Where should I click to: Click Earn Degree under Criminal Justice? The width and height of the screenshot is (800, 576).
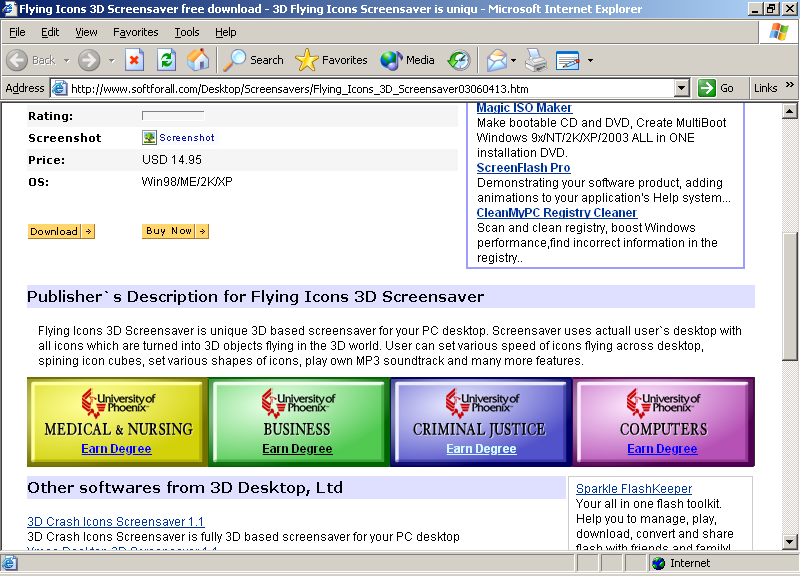click(x=481, y=449)
